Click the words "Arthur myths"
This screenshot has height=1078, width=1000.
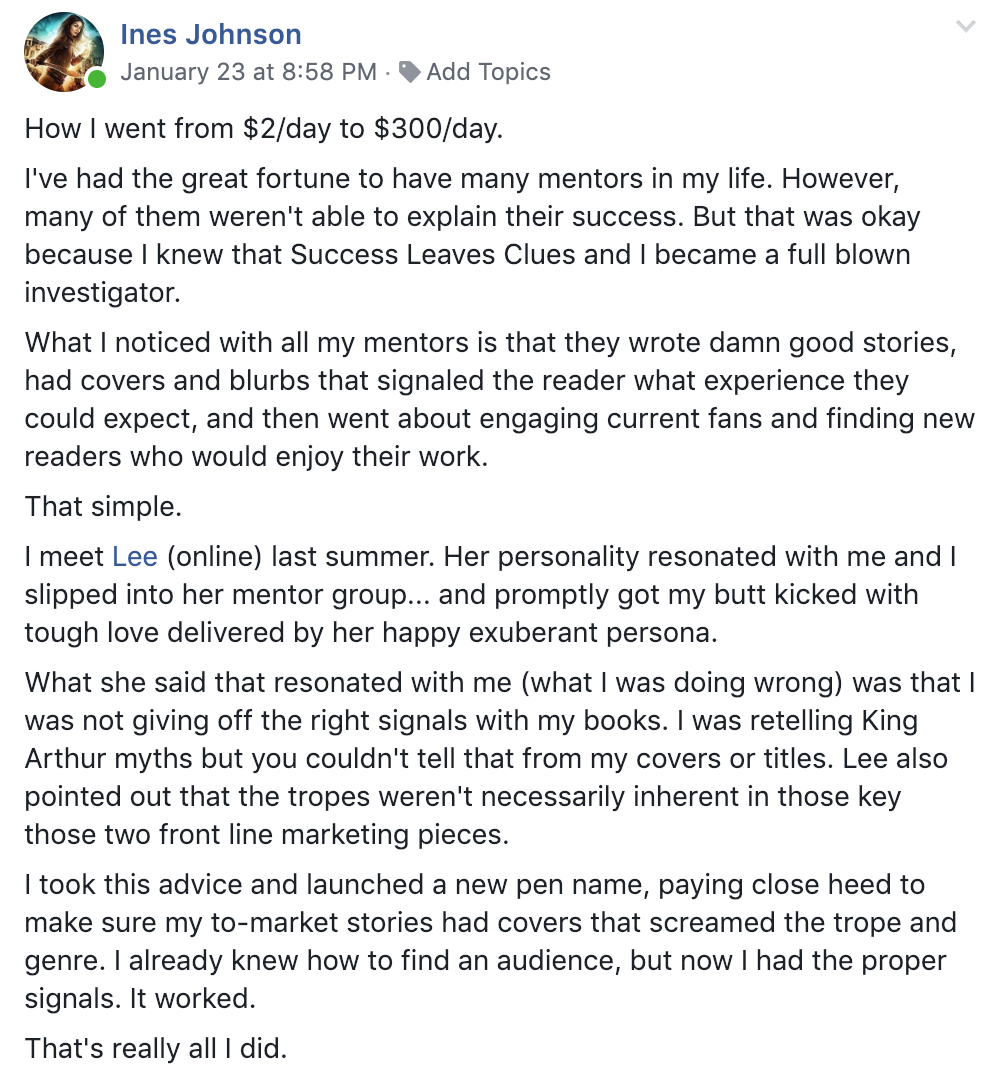(x=109, y=758)
